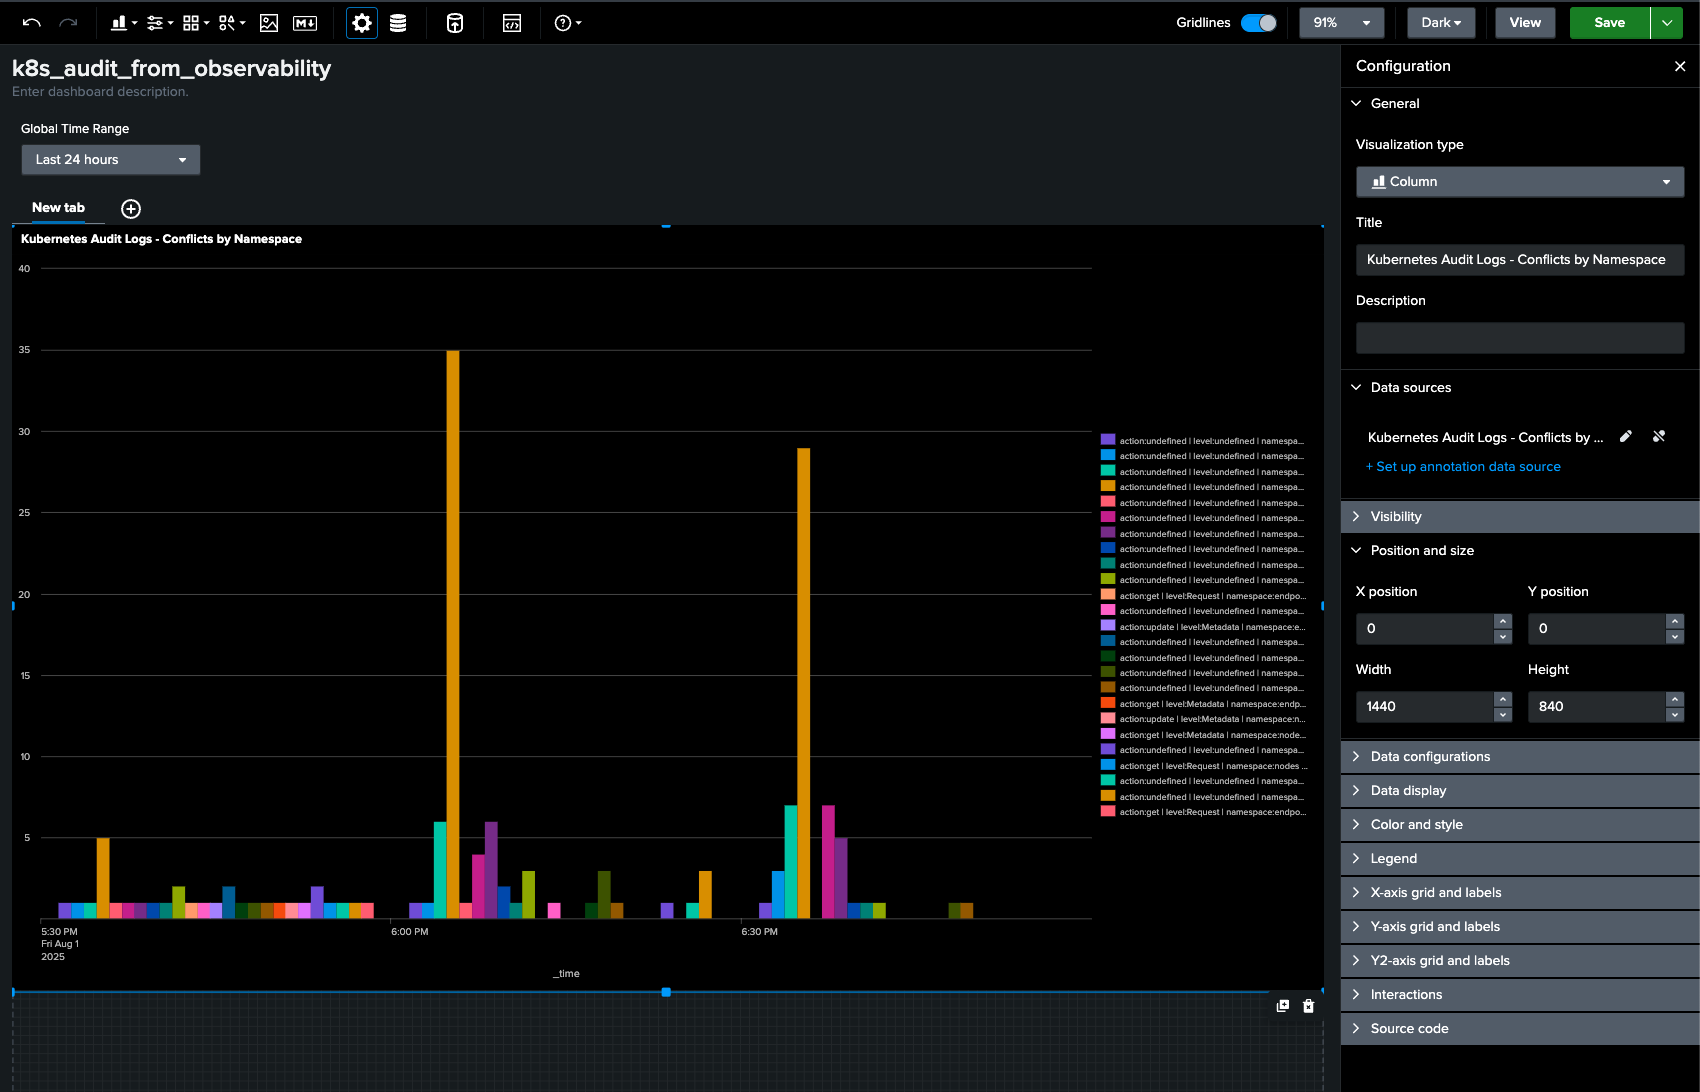This screenshot has height=1092, width=1700.
Task: Expand the Color and style section
Action: (1416, 824)
